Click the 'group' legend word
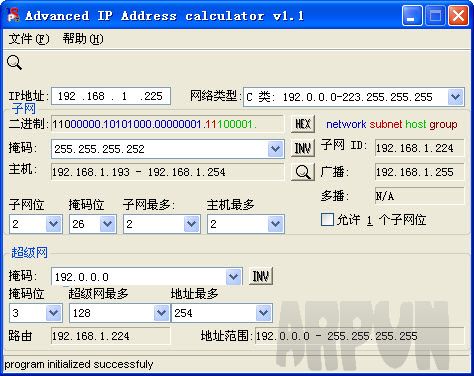Image resolution: width=474 pixels, height=376 pixels. 443,125
